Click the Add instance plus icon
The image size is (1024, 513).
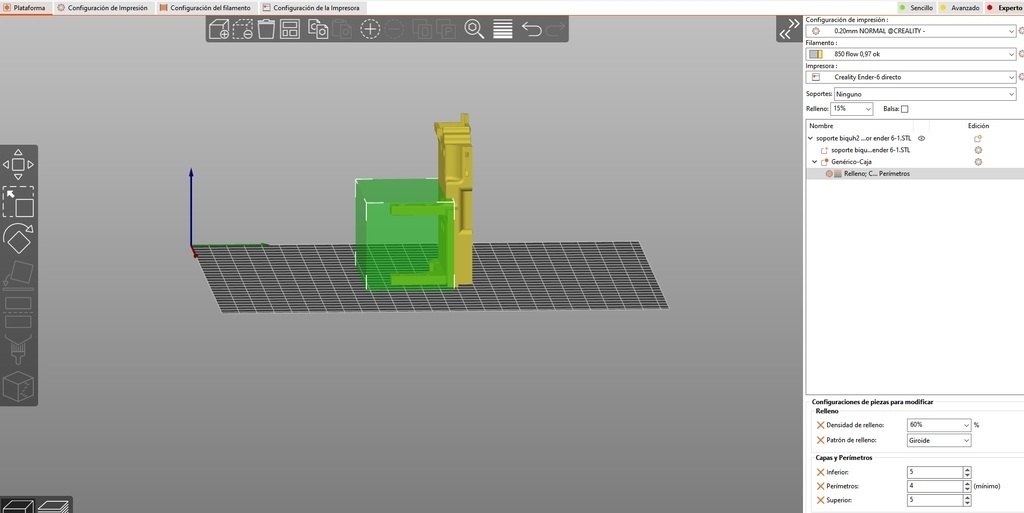coord(370,29)
